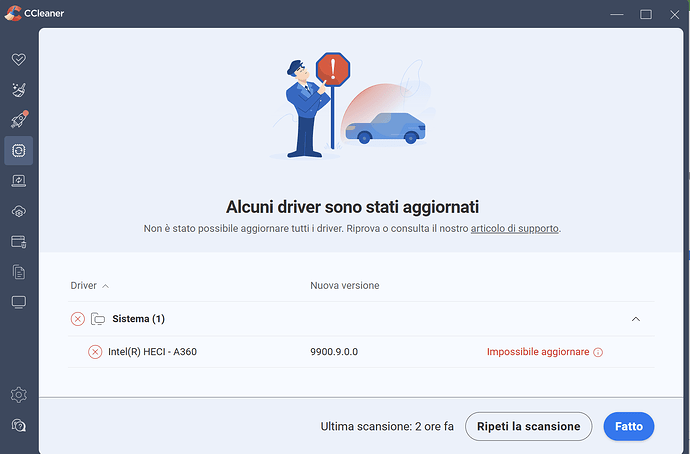Click the Impossibile aggiornare status text
Screen dimensions: 690x454
coord(538,352)
